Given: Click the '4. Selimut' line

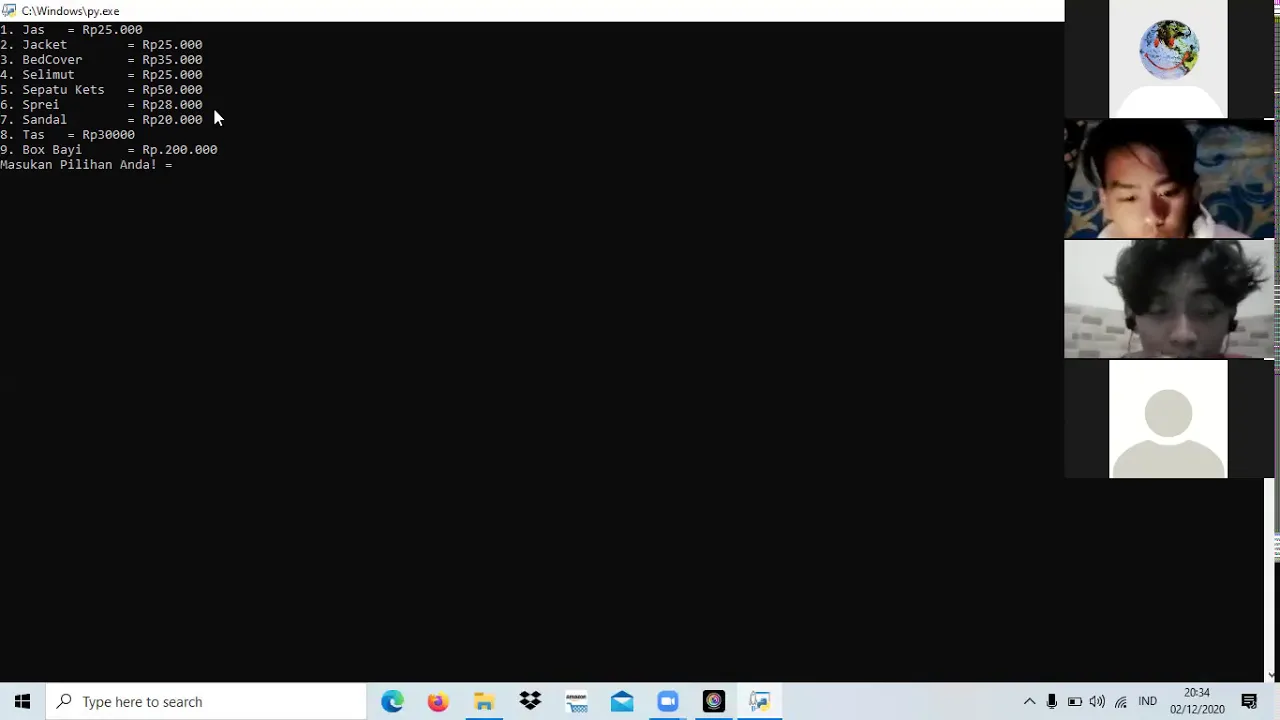Looking at the screenshot, I should point(101,75).
